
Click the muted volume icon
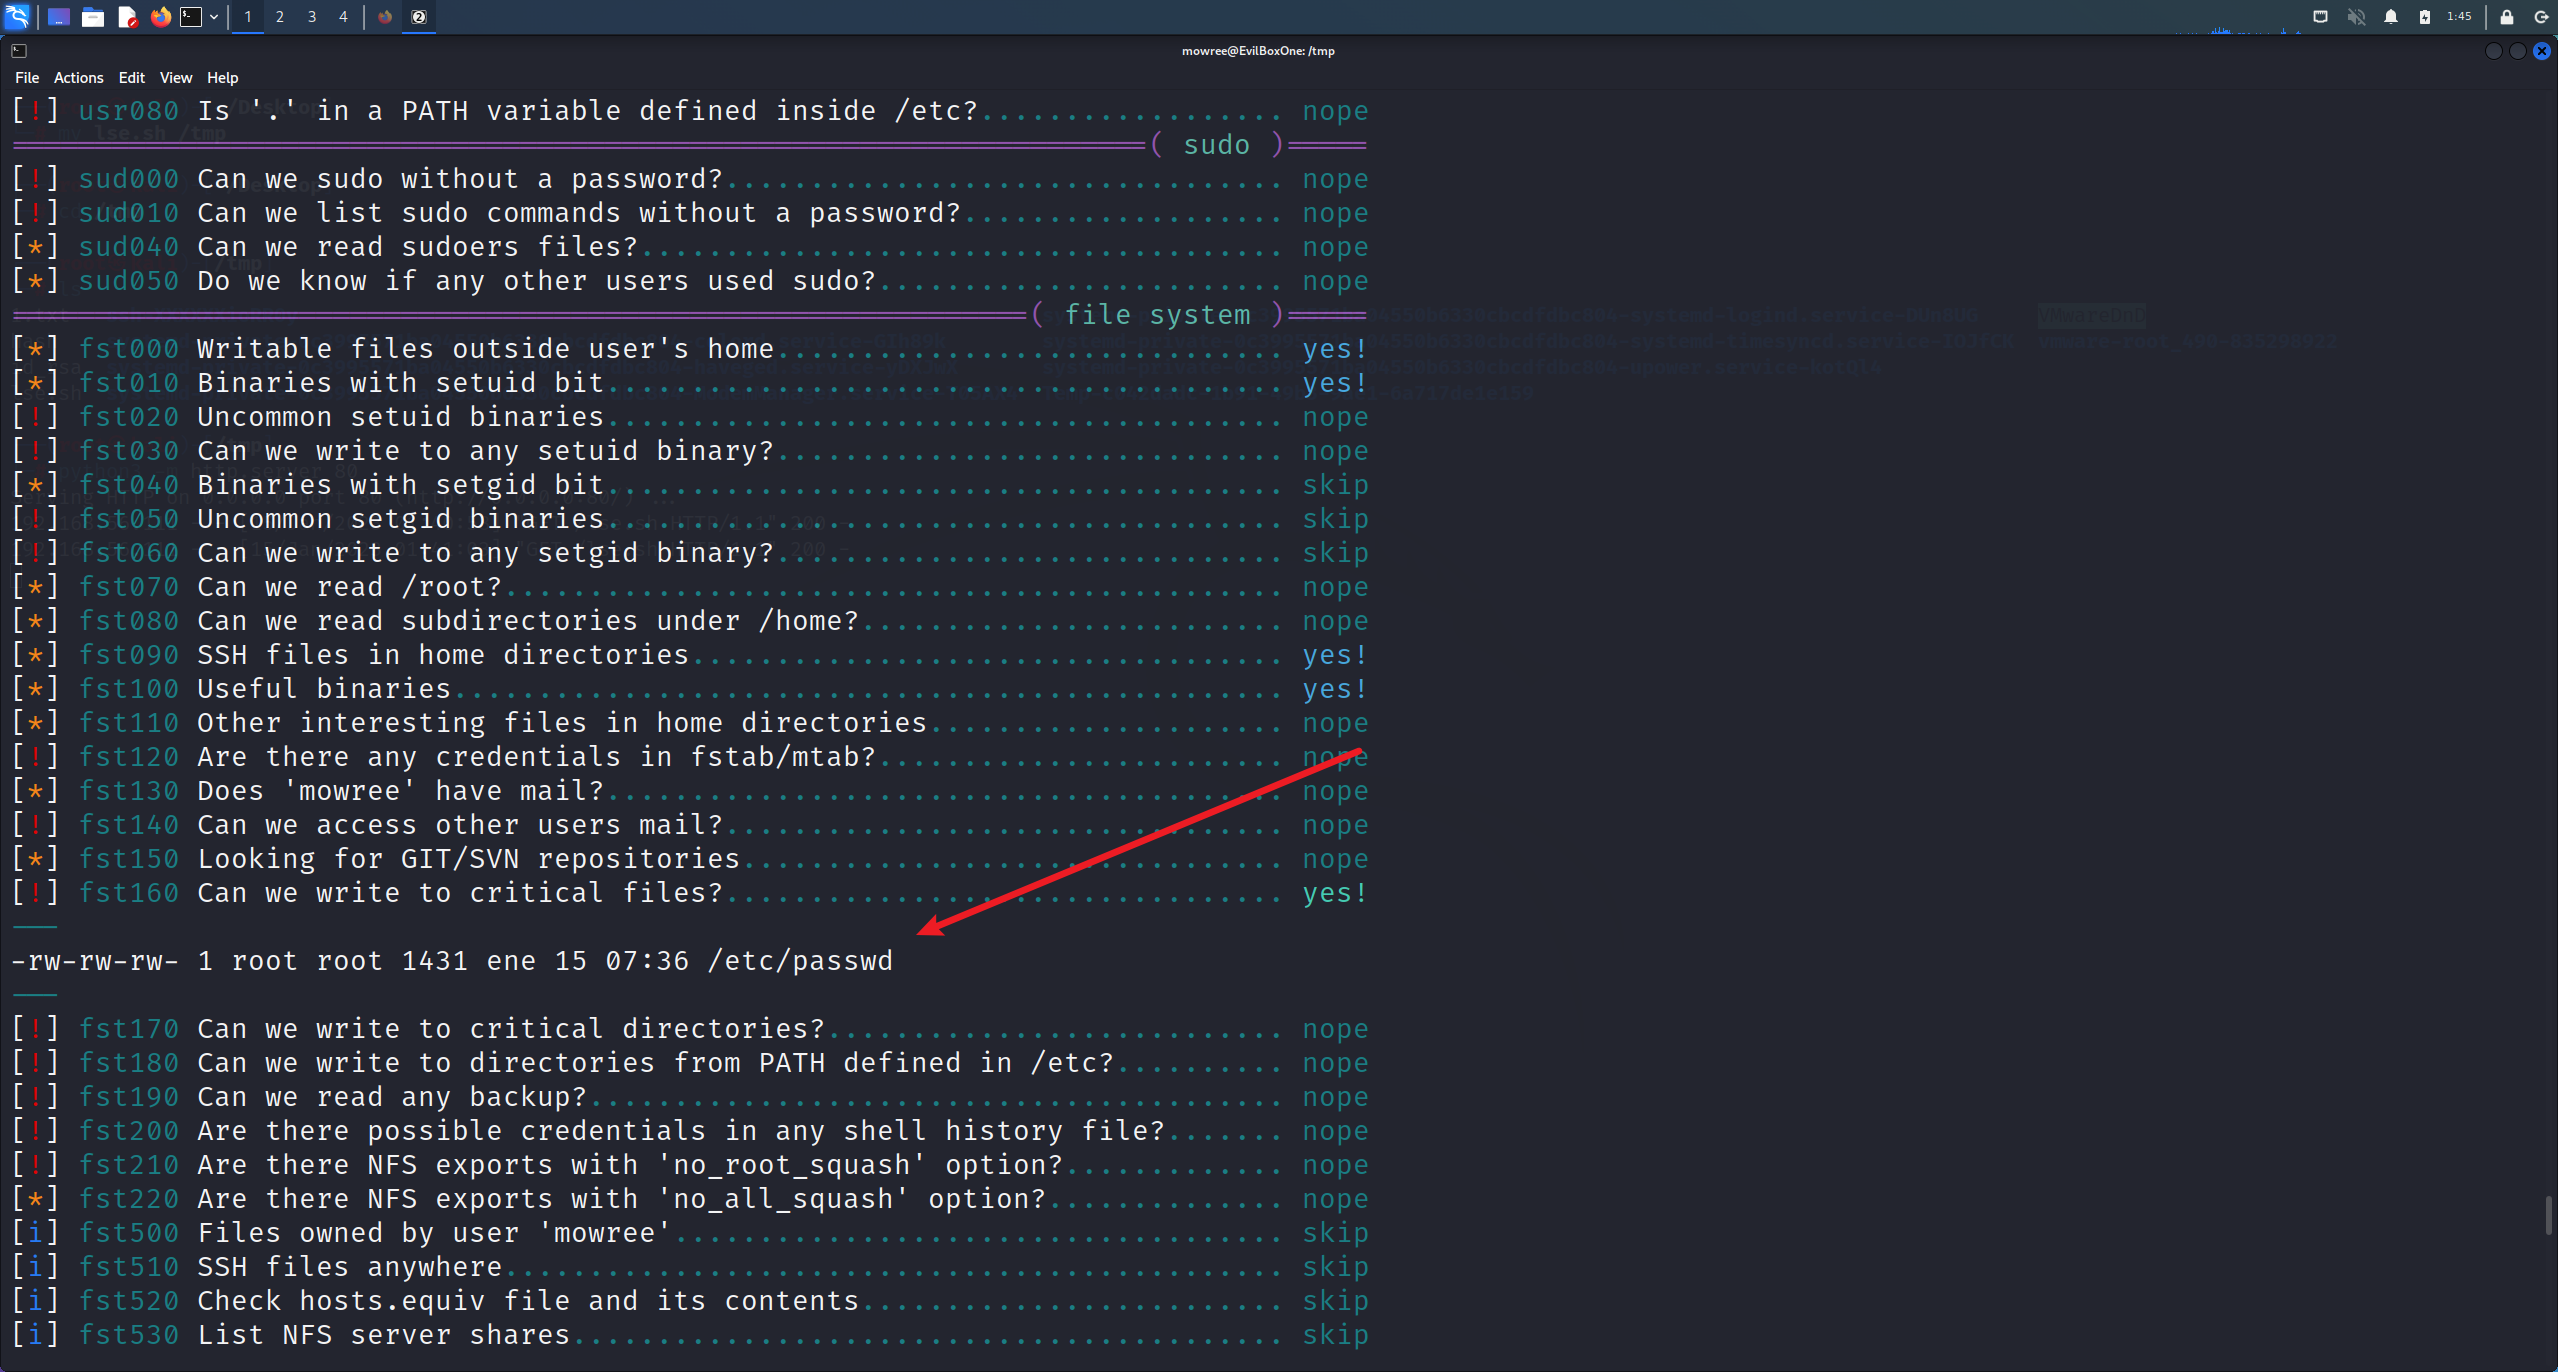[x=2357, y=17]
